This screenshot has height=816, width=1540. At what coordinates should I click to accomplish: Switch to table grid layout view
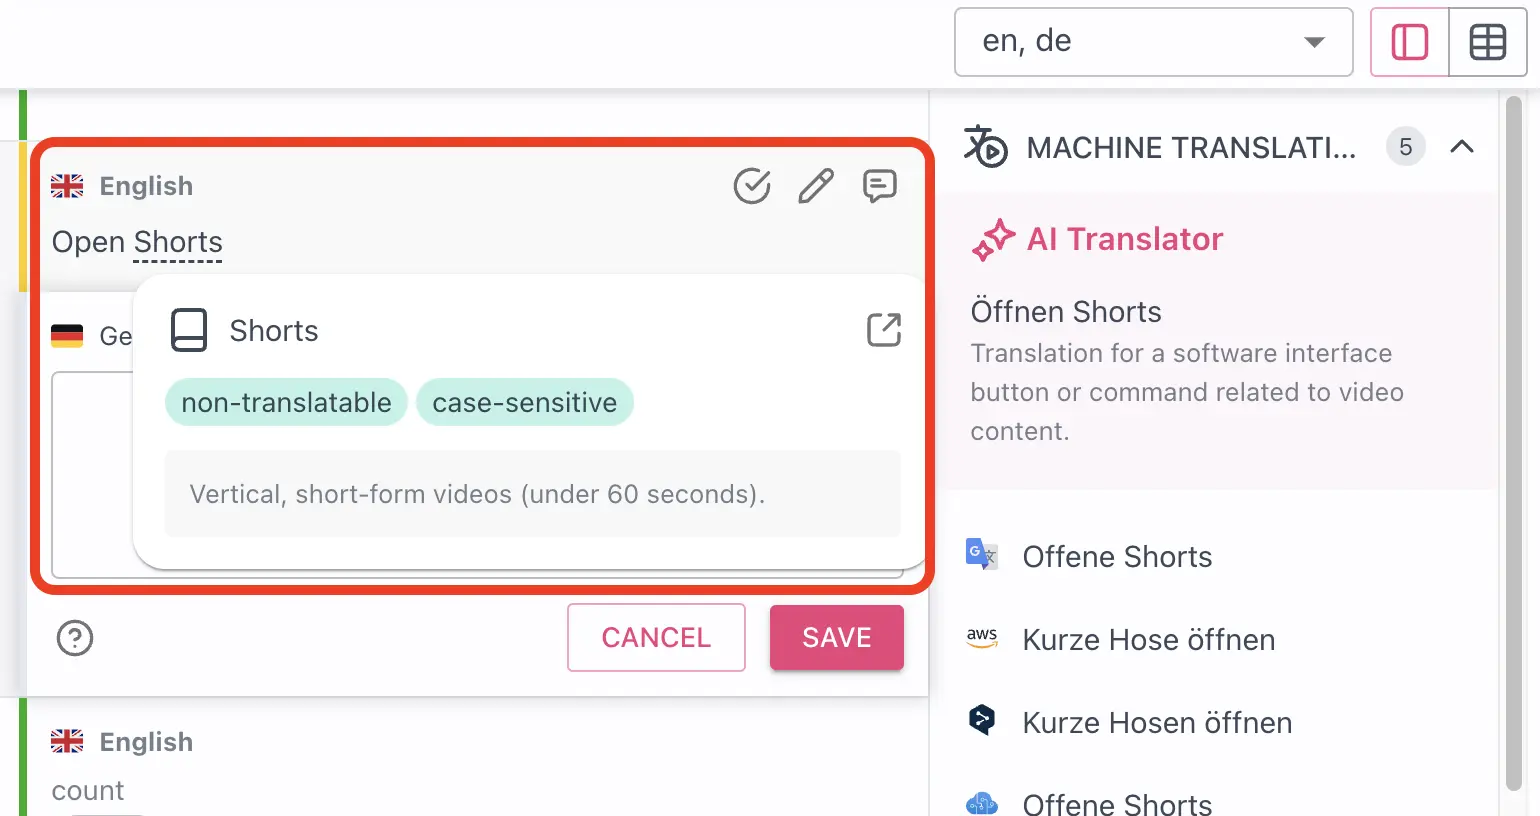[1487, 42]
